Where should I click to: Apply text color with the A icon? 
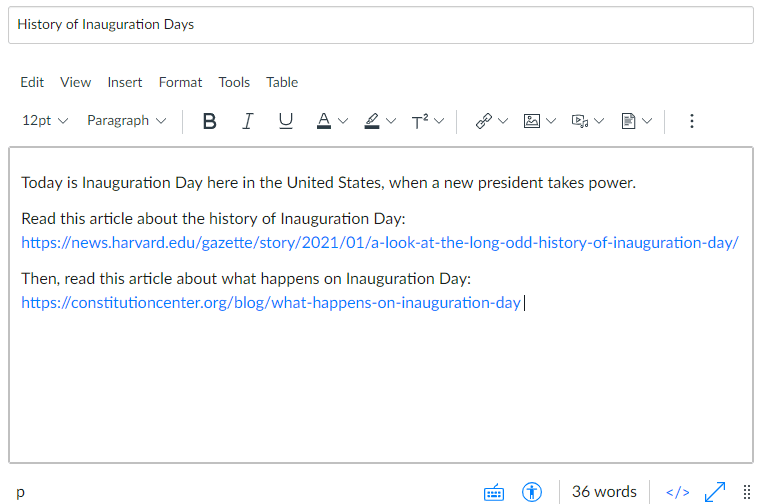point(324,121)
